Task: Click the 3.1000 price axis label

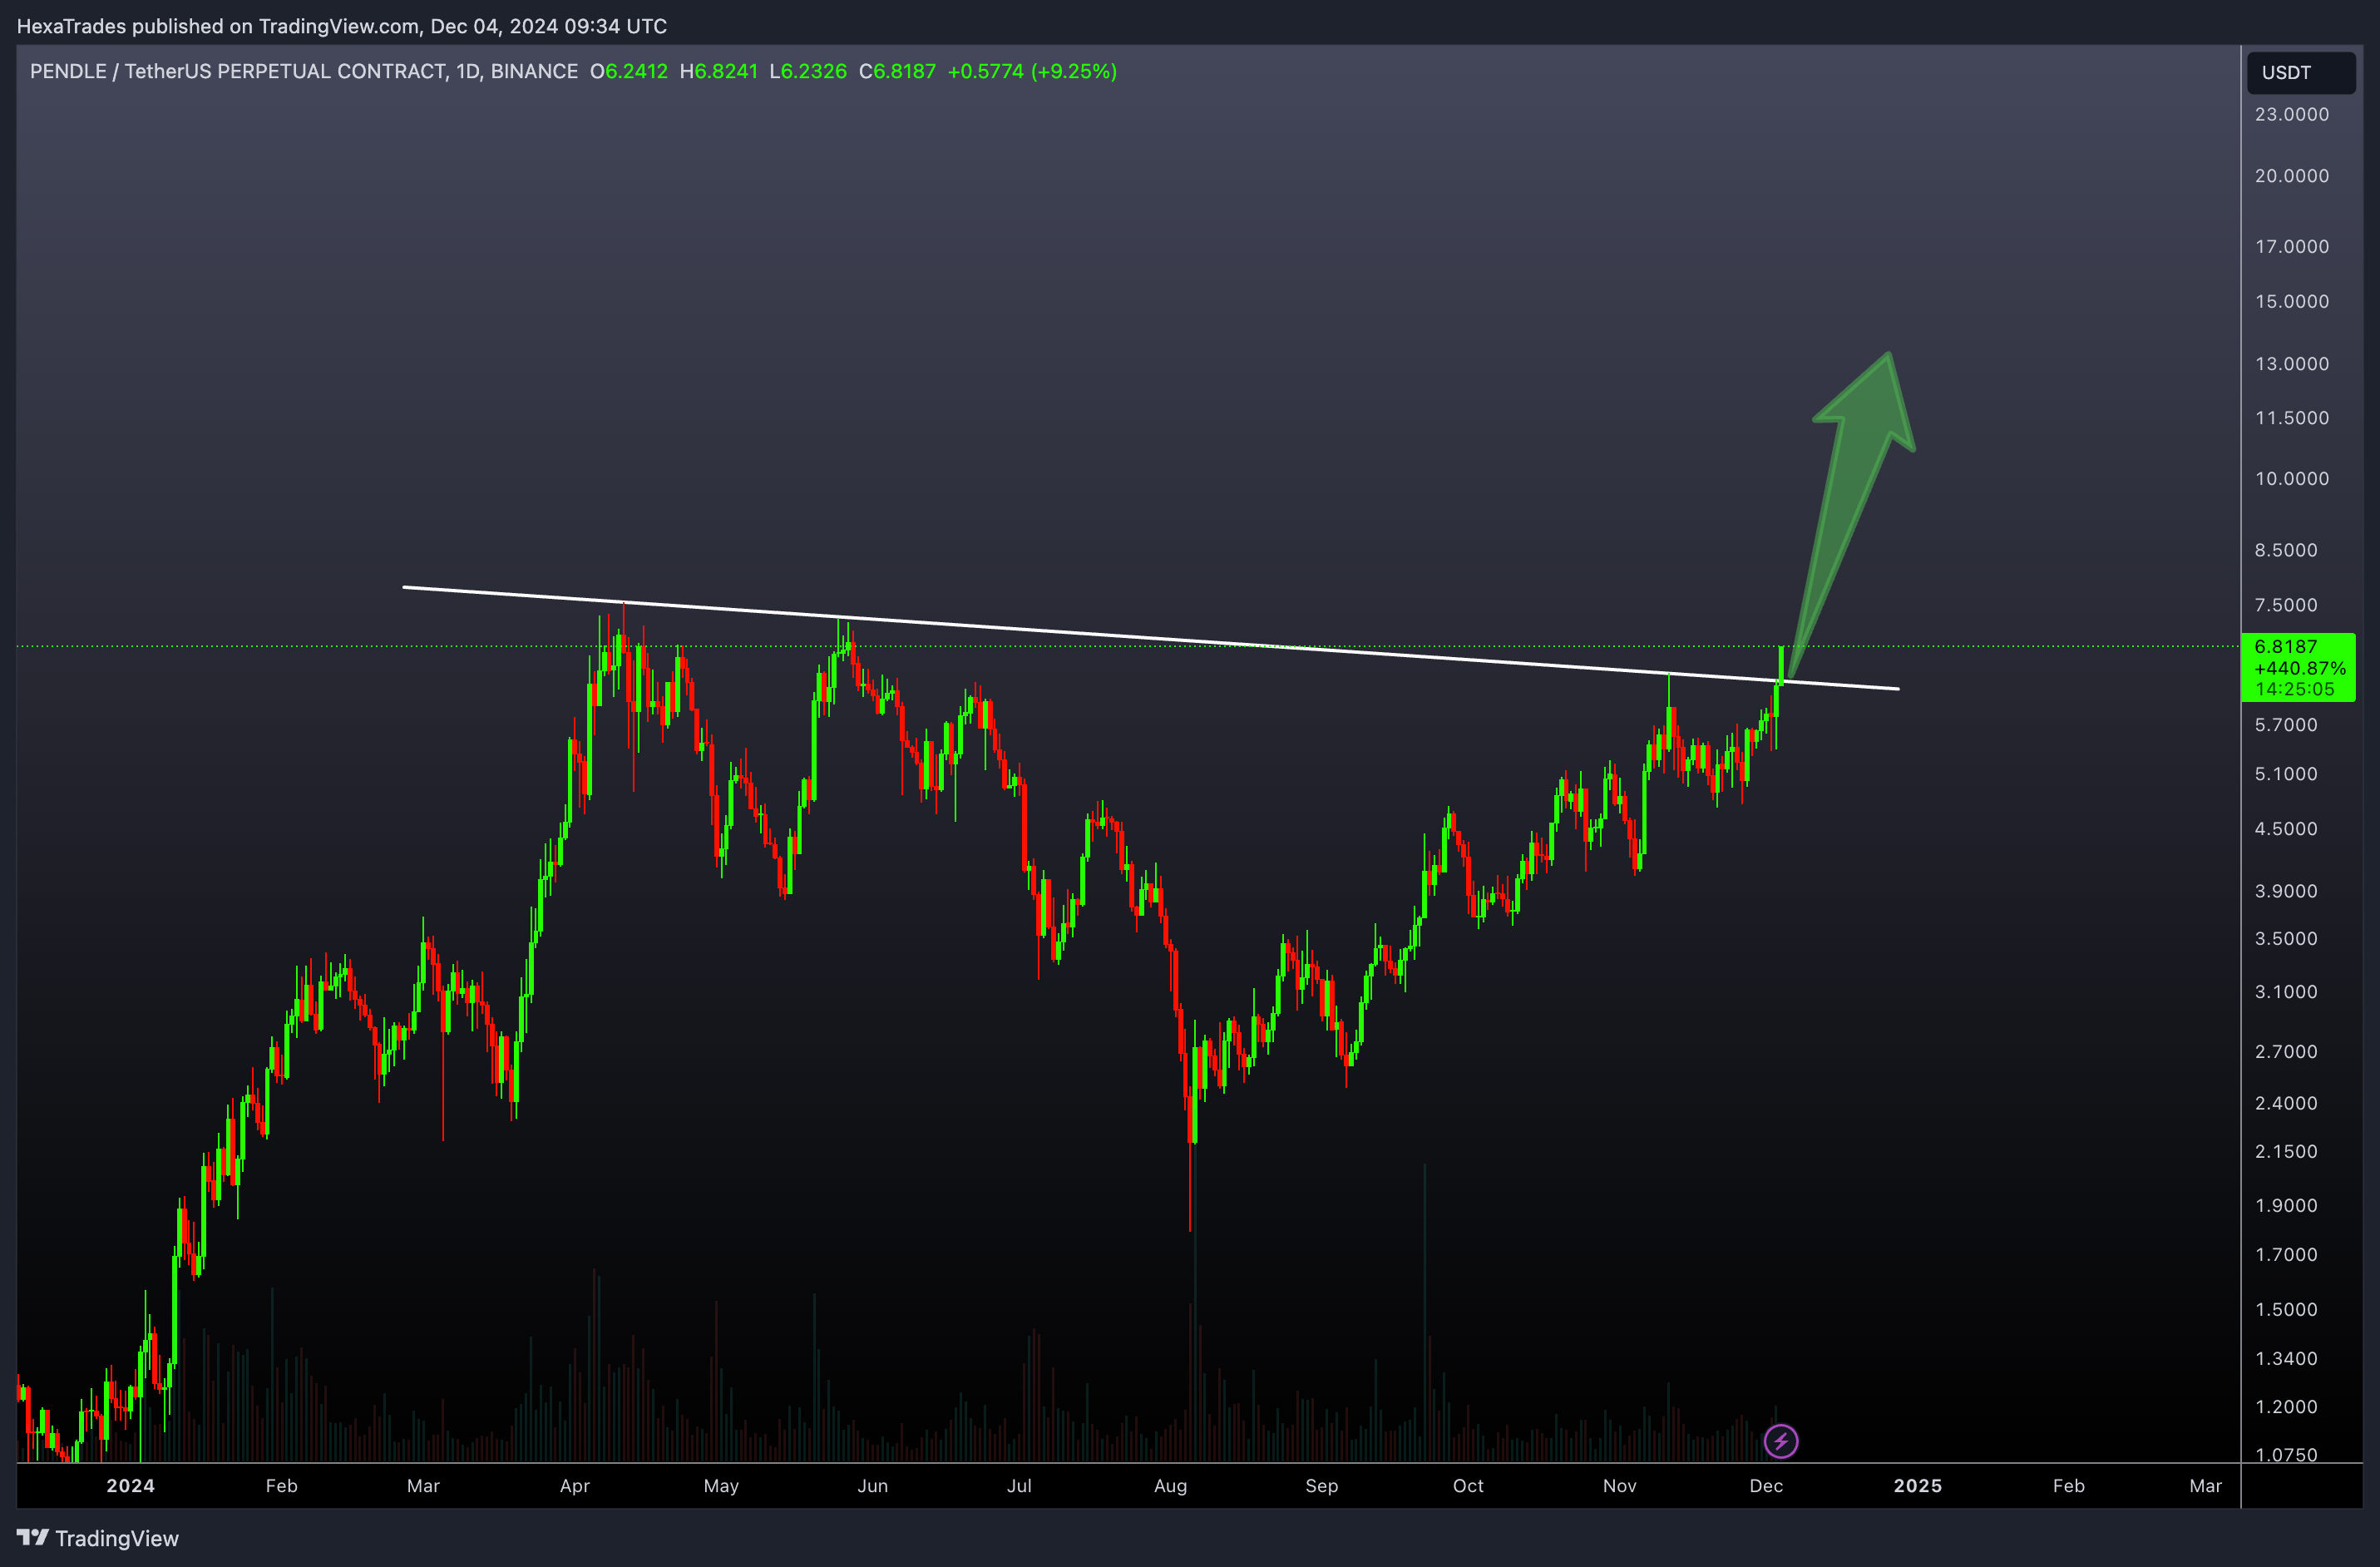Action: [2285, 992]
